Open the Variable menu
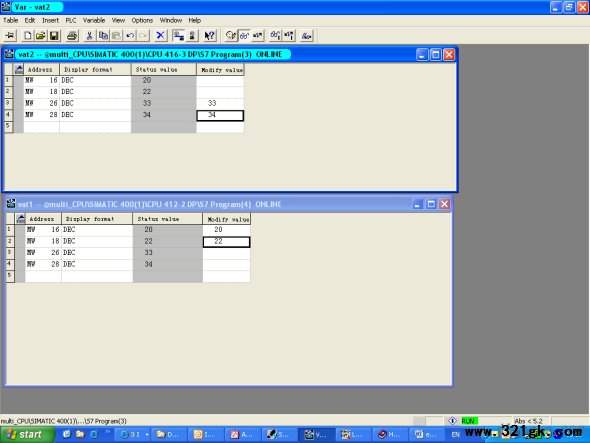The height and width of the screenshot is (443, 590). (x=94, y=20)
